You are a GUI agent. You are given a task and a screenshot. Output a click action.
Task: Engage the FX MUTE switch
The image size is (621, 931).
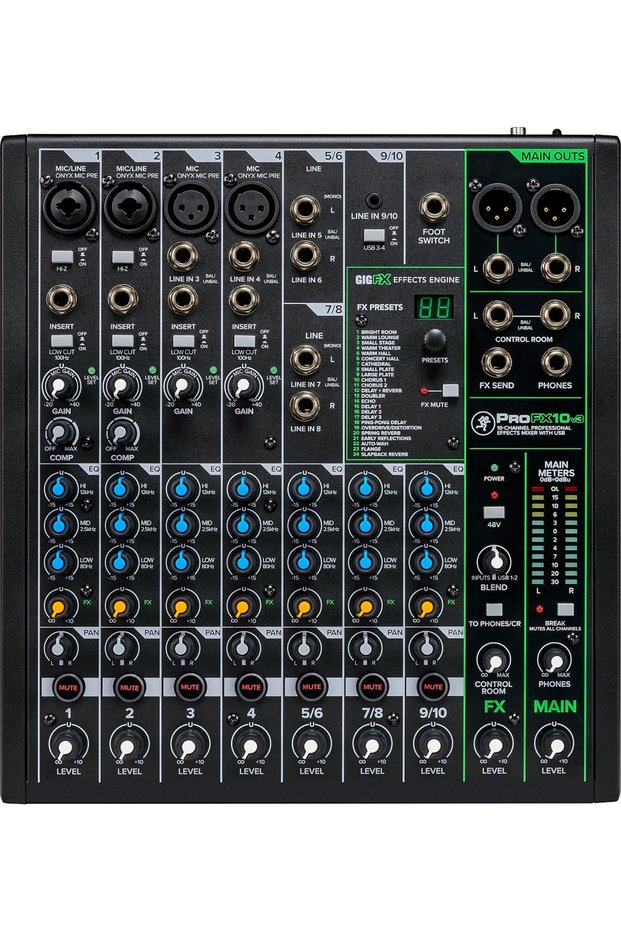pos(451,391)
